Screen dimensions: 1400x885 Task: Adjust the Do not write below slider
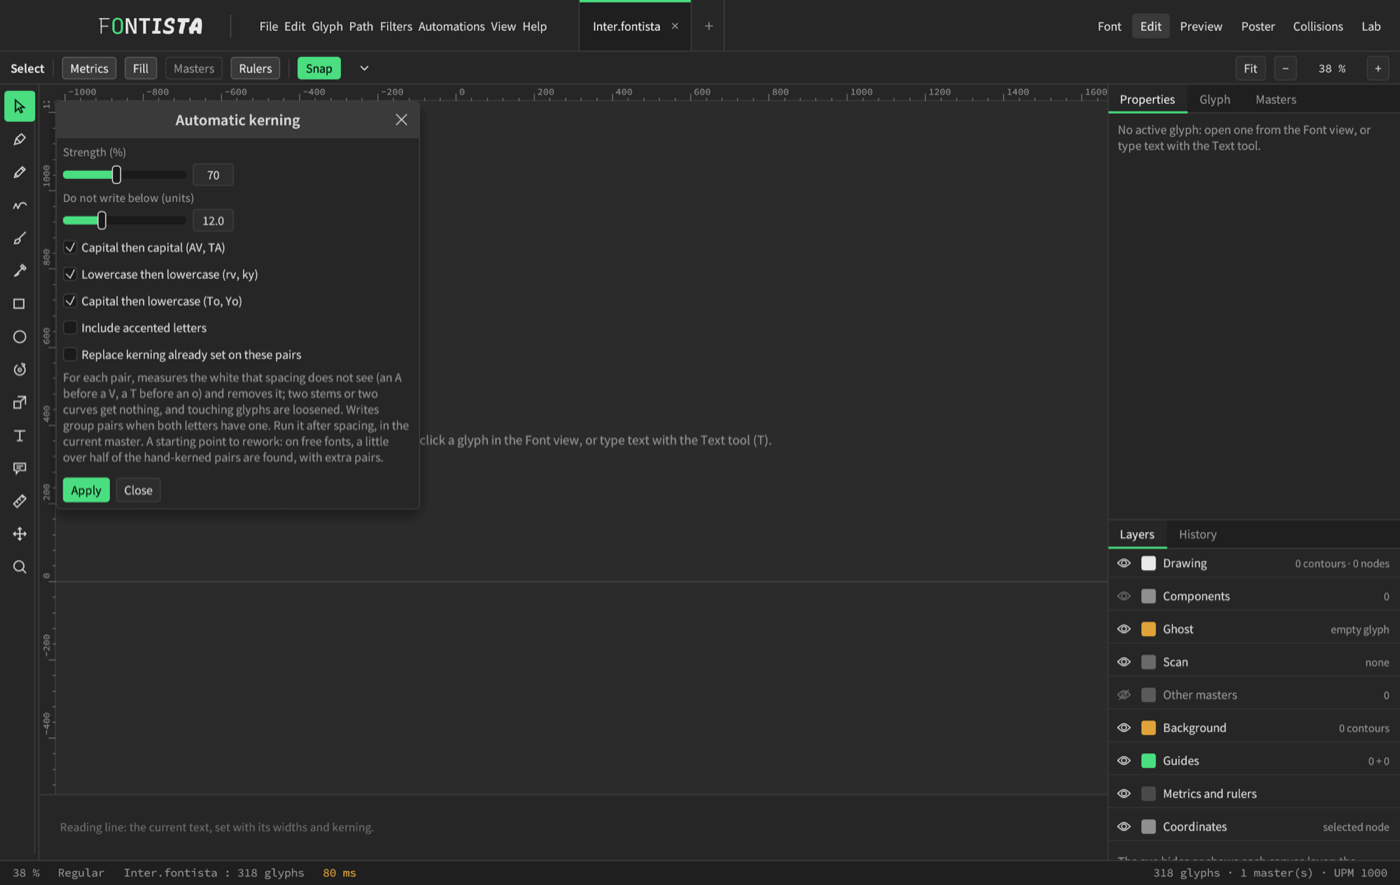(x=124, y=220)
